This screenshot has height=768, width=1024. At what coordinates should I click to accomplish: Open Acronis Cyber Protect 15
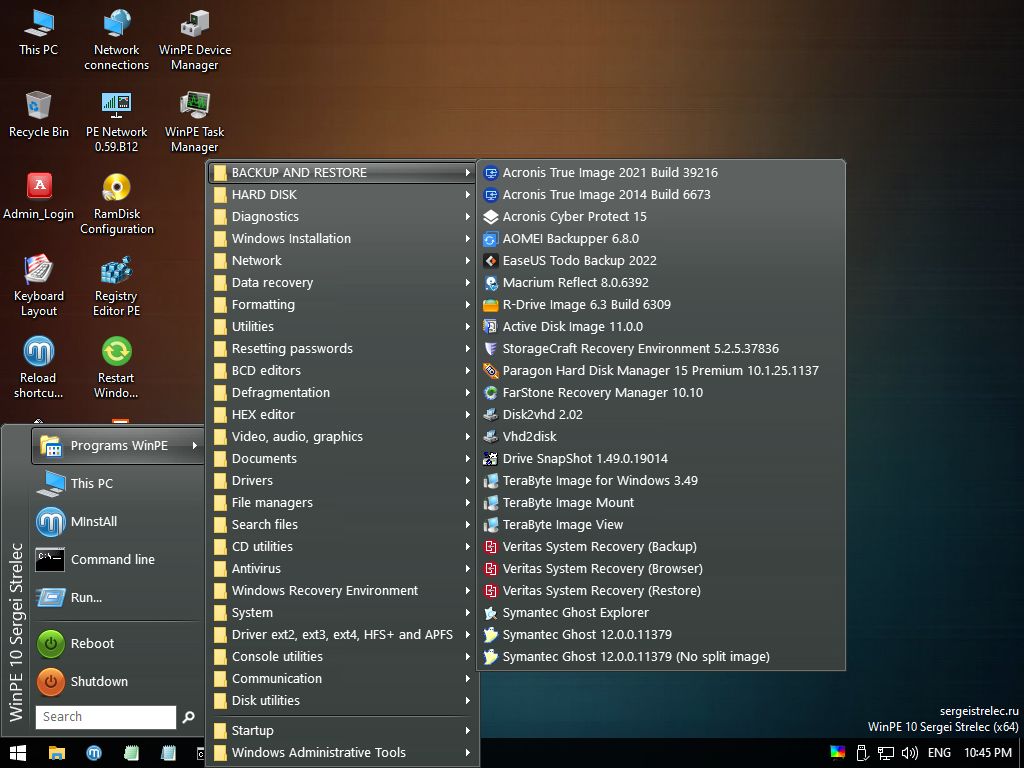click(x=661, y=217)
